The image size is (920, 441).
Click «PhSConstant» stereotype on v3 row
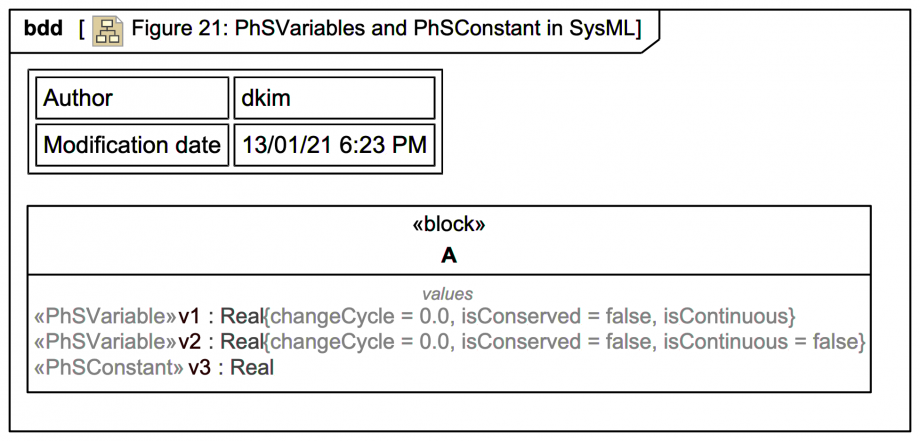coord(109,367)
